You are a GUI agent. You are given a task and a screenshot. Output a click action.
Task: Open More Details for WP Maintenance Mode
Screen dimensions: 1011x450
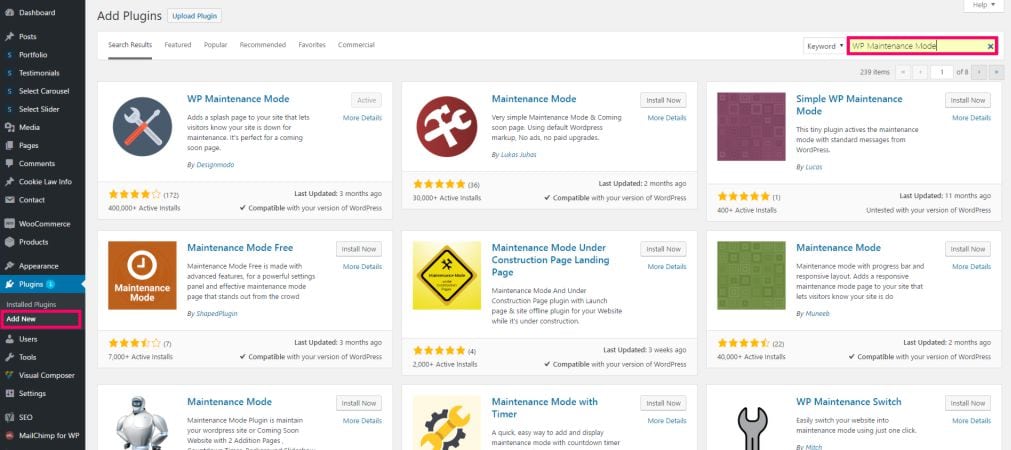pyautogui.click(x=362, y=118)
